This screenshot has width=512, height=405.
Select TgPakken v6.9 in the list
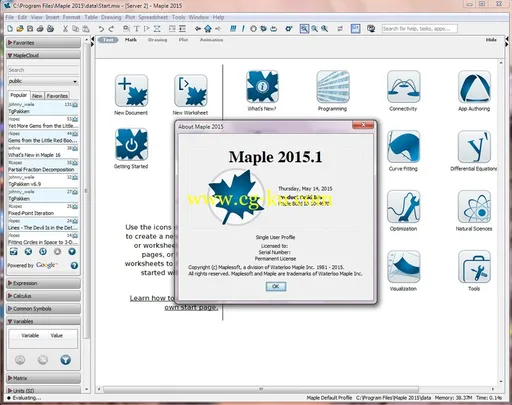pyautogui.click(x=43, y=181)
